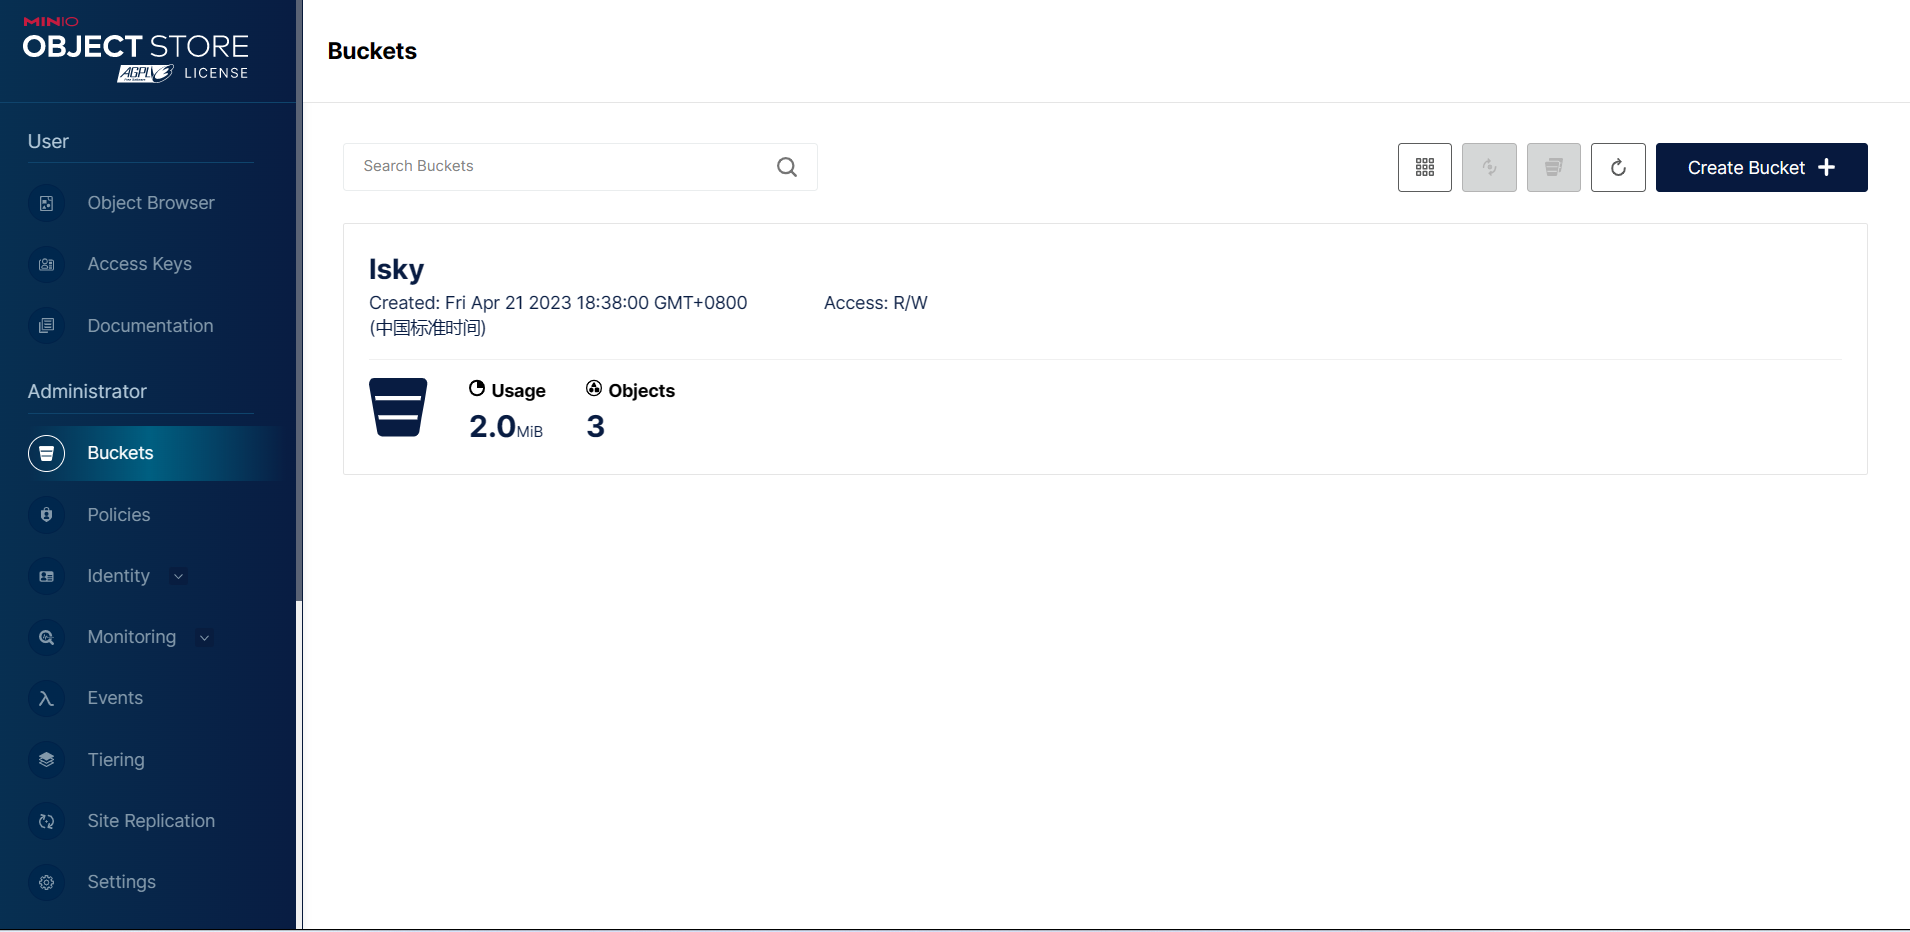Click the Settings gear icon in sidebar
Screen dimensions: 1910x932
click(x=46, y=882)
